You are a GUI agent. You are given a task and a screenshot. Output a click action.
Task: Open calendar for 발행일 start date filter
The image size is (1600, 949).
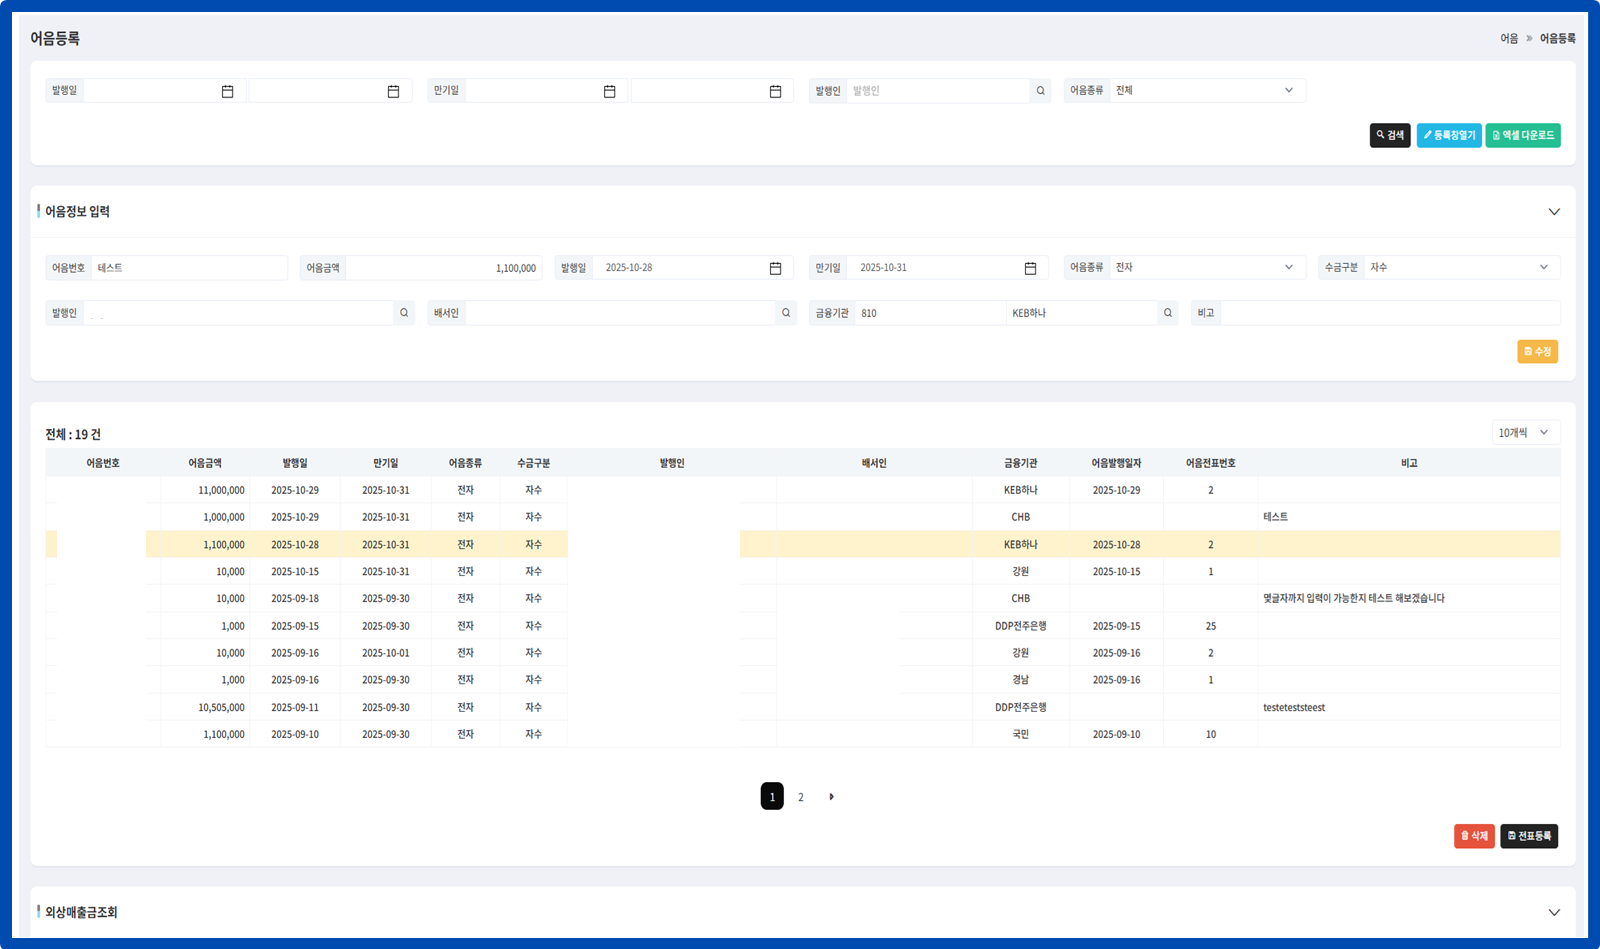[x=227, y=91]
